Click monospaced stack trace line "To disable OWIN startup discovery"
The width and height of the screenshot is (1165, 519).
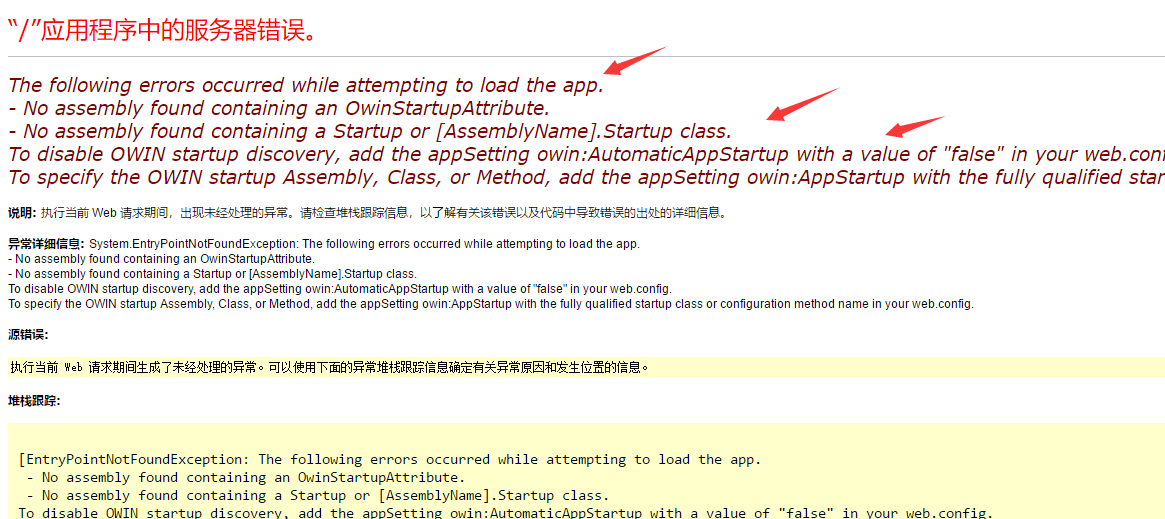[x=505, y=512]
